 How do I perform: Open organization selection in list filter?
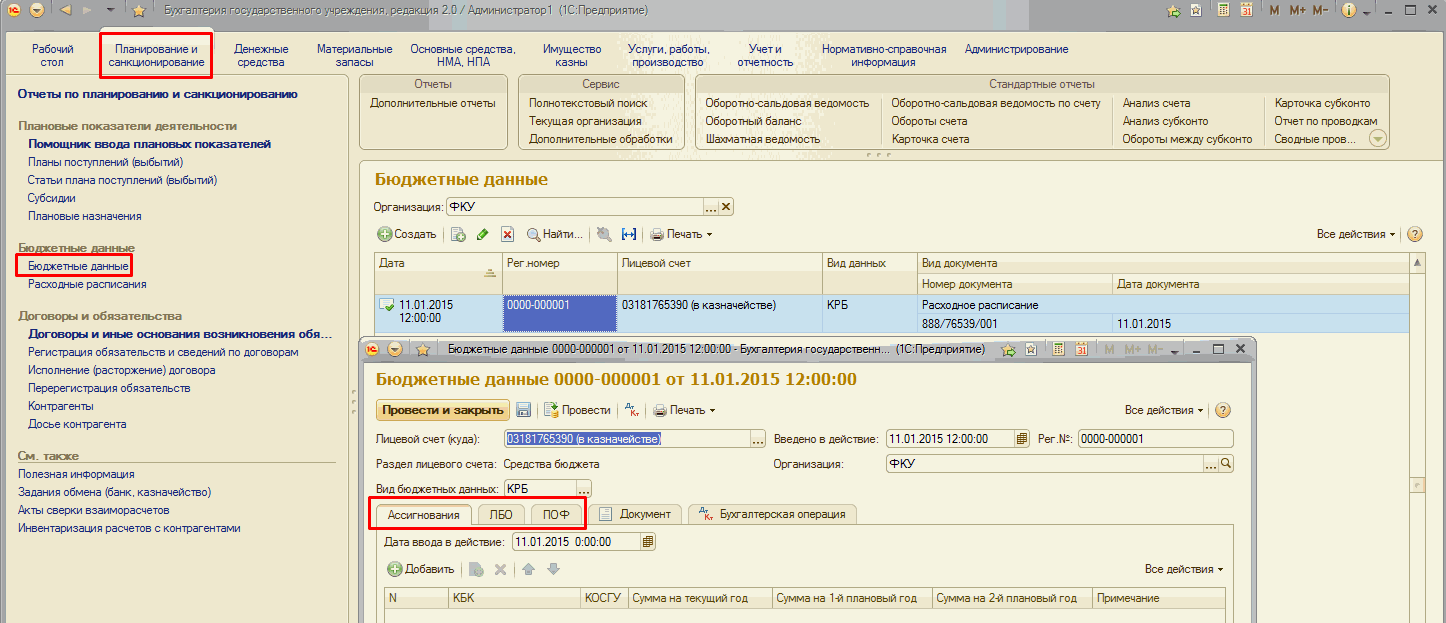pos(711,207)
